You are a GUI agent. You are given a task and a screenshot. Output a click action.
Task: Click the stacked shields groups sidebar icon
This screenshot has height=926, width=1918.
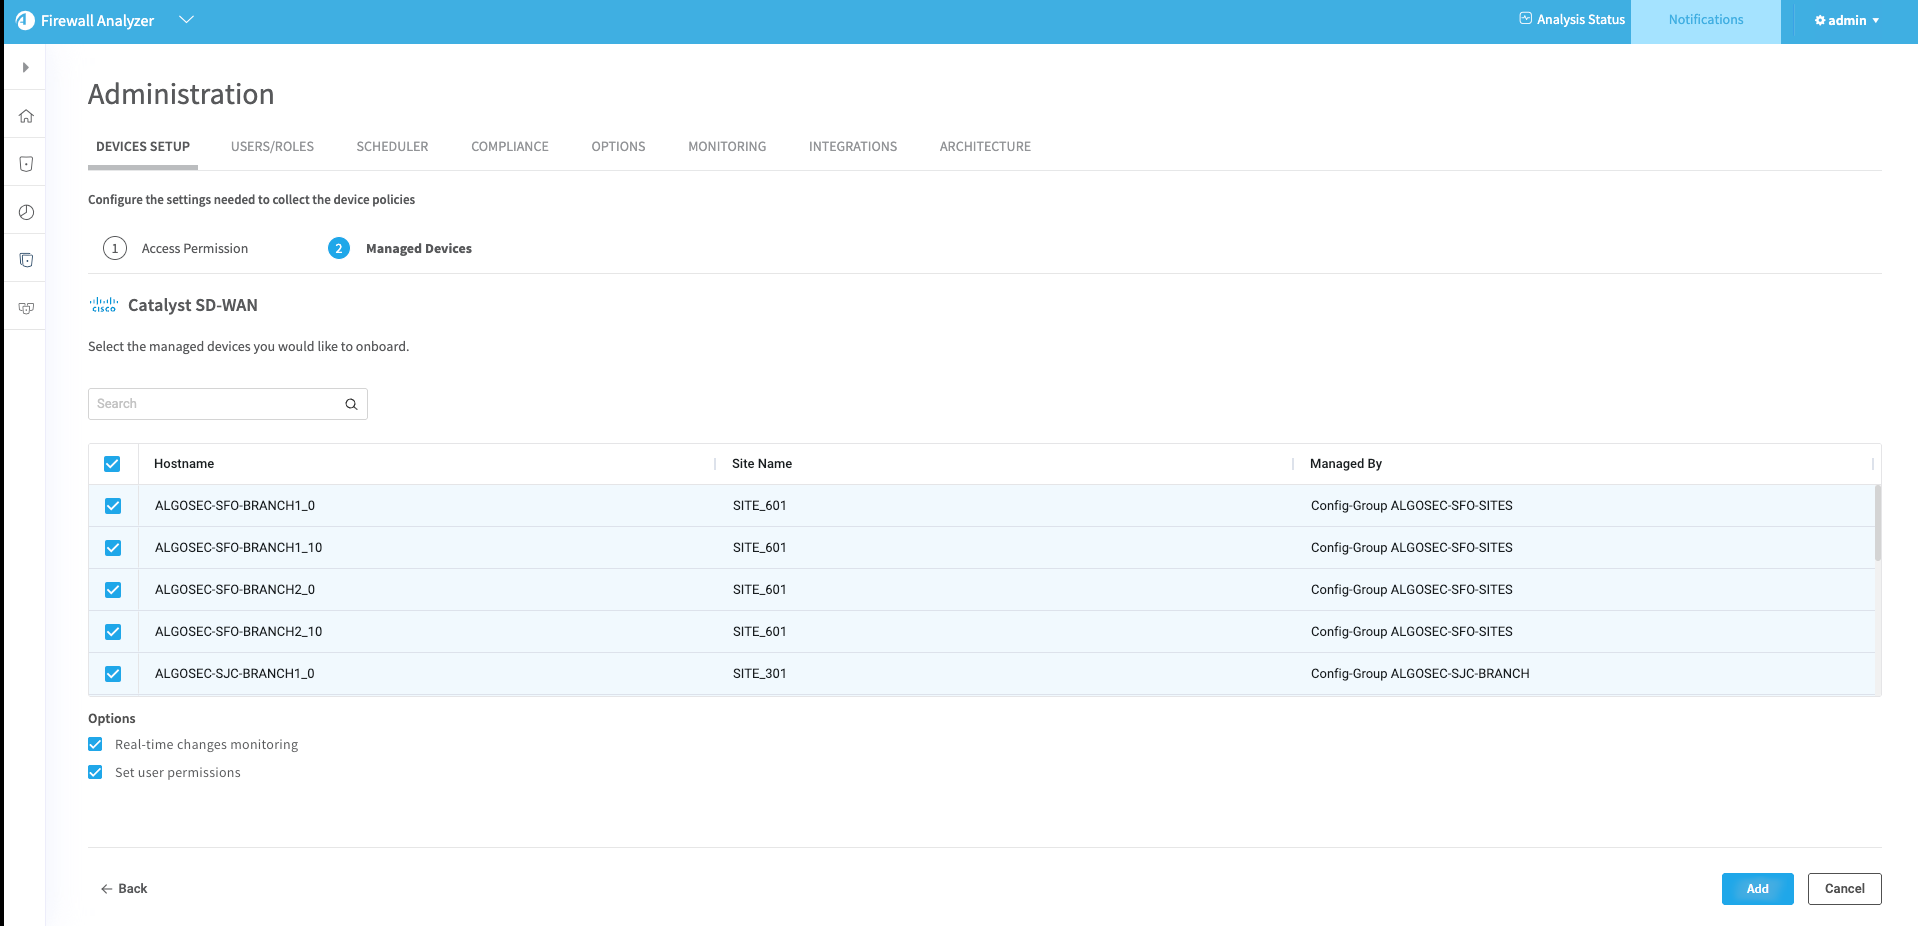[26, 260]
